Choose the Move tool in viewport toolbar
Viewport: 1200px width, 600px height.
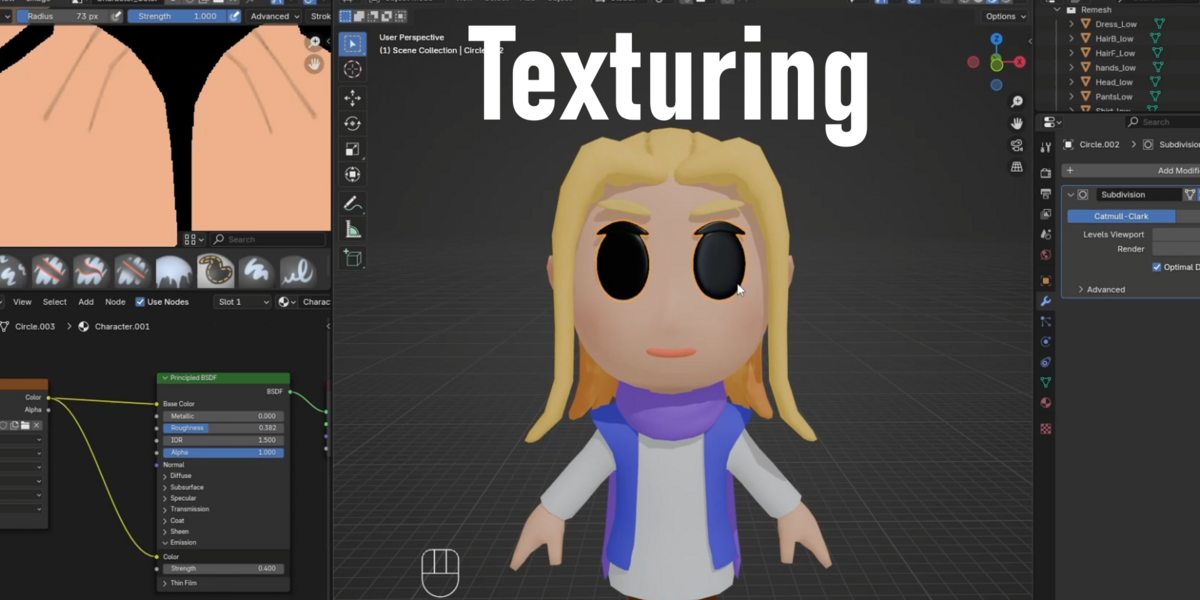coord(352,98)
